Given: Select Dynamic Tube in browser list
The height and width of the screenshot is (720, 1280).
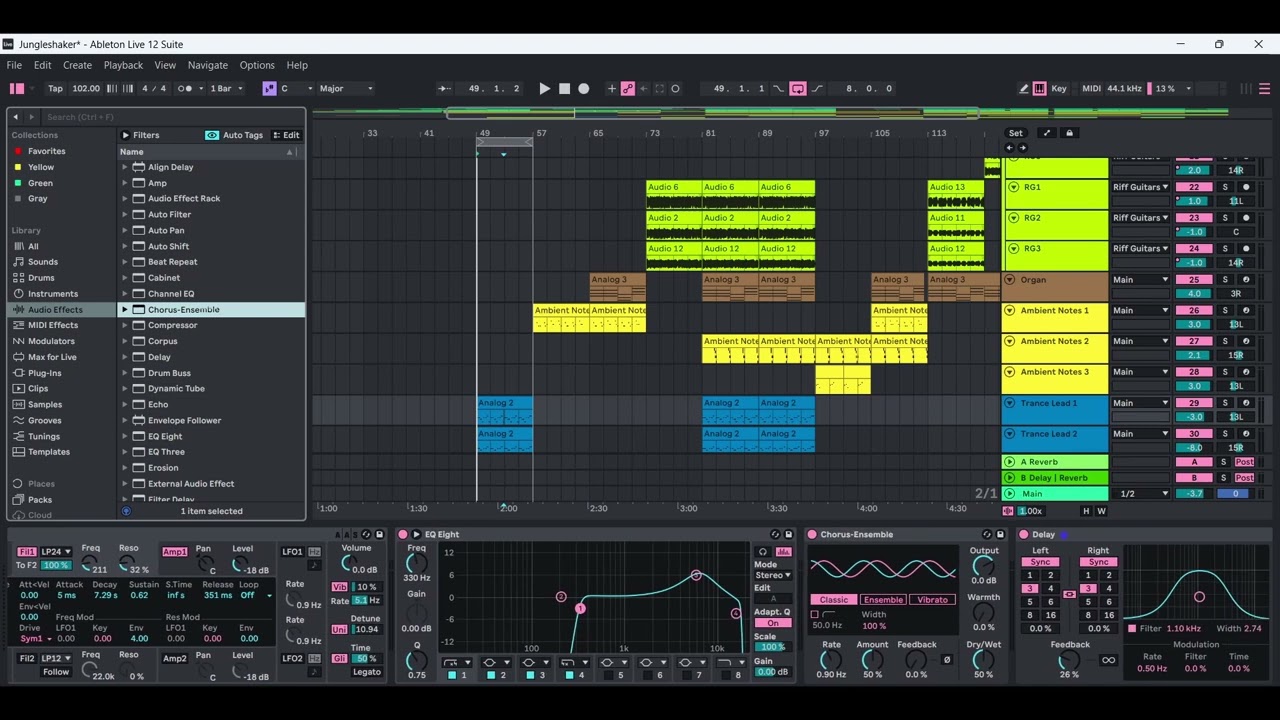Looking at the screenshot, I should pyautogui.click(x=176, y=389).
